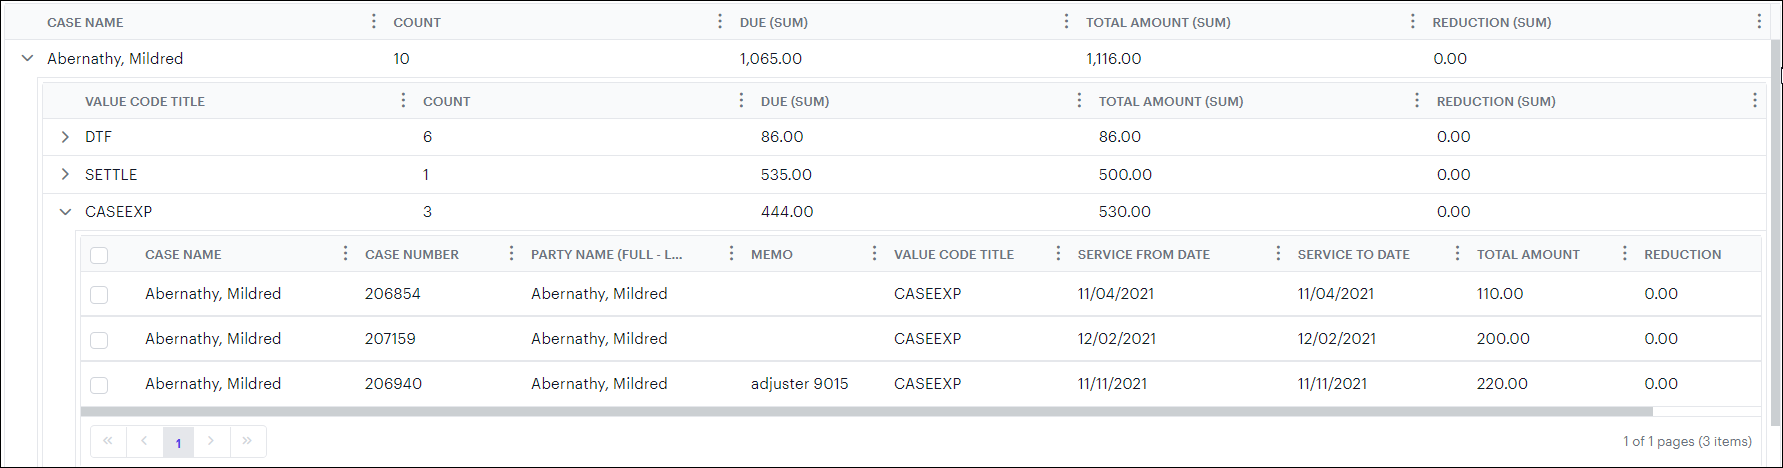The width and height of the screenshot is (1783, 468).
Task: Go to page 1 in pager
Action: [178, 442]
